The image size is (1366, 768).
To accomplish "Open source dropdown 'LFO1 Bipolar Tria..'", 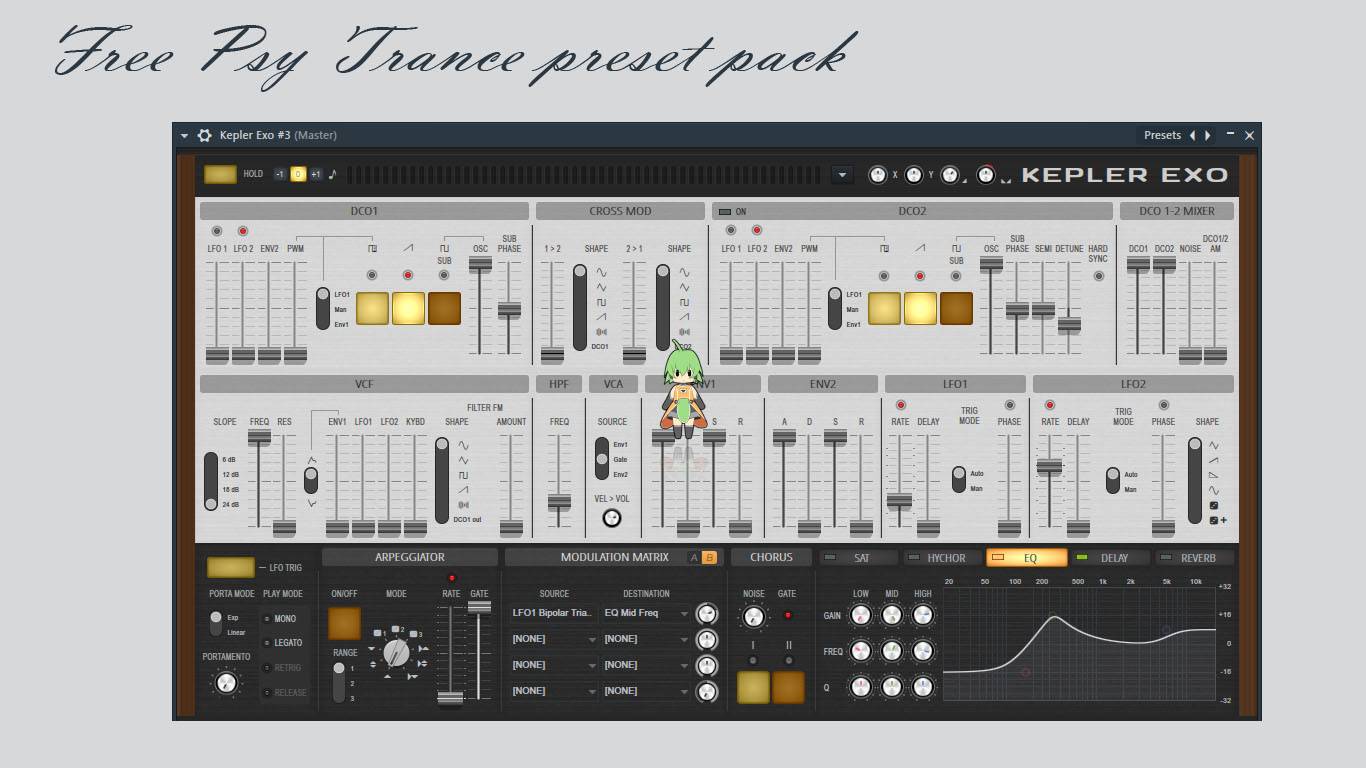I will 554,613.
